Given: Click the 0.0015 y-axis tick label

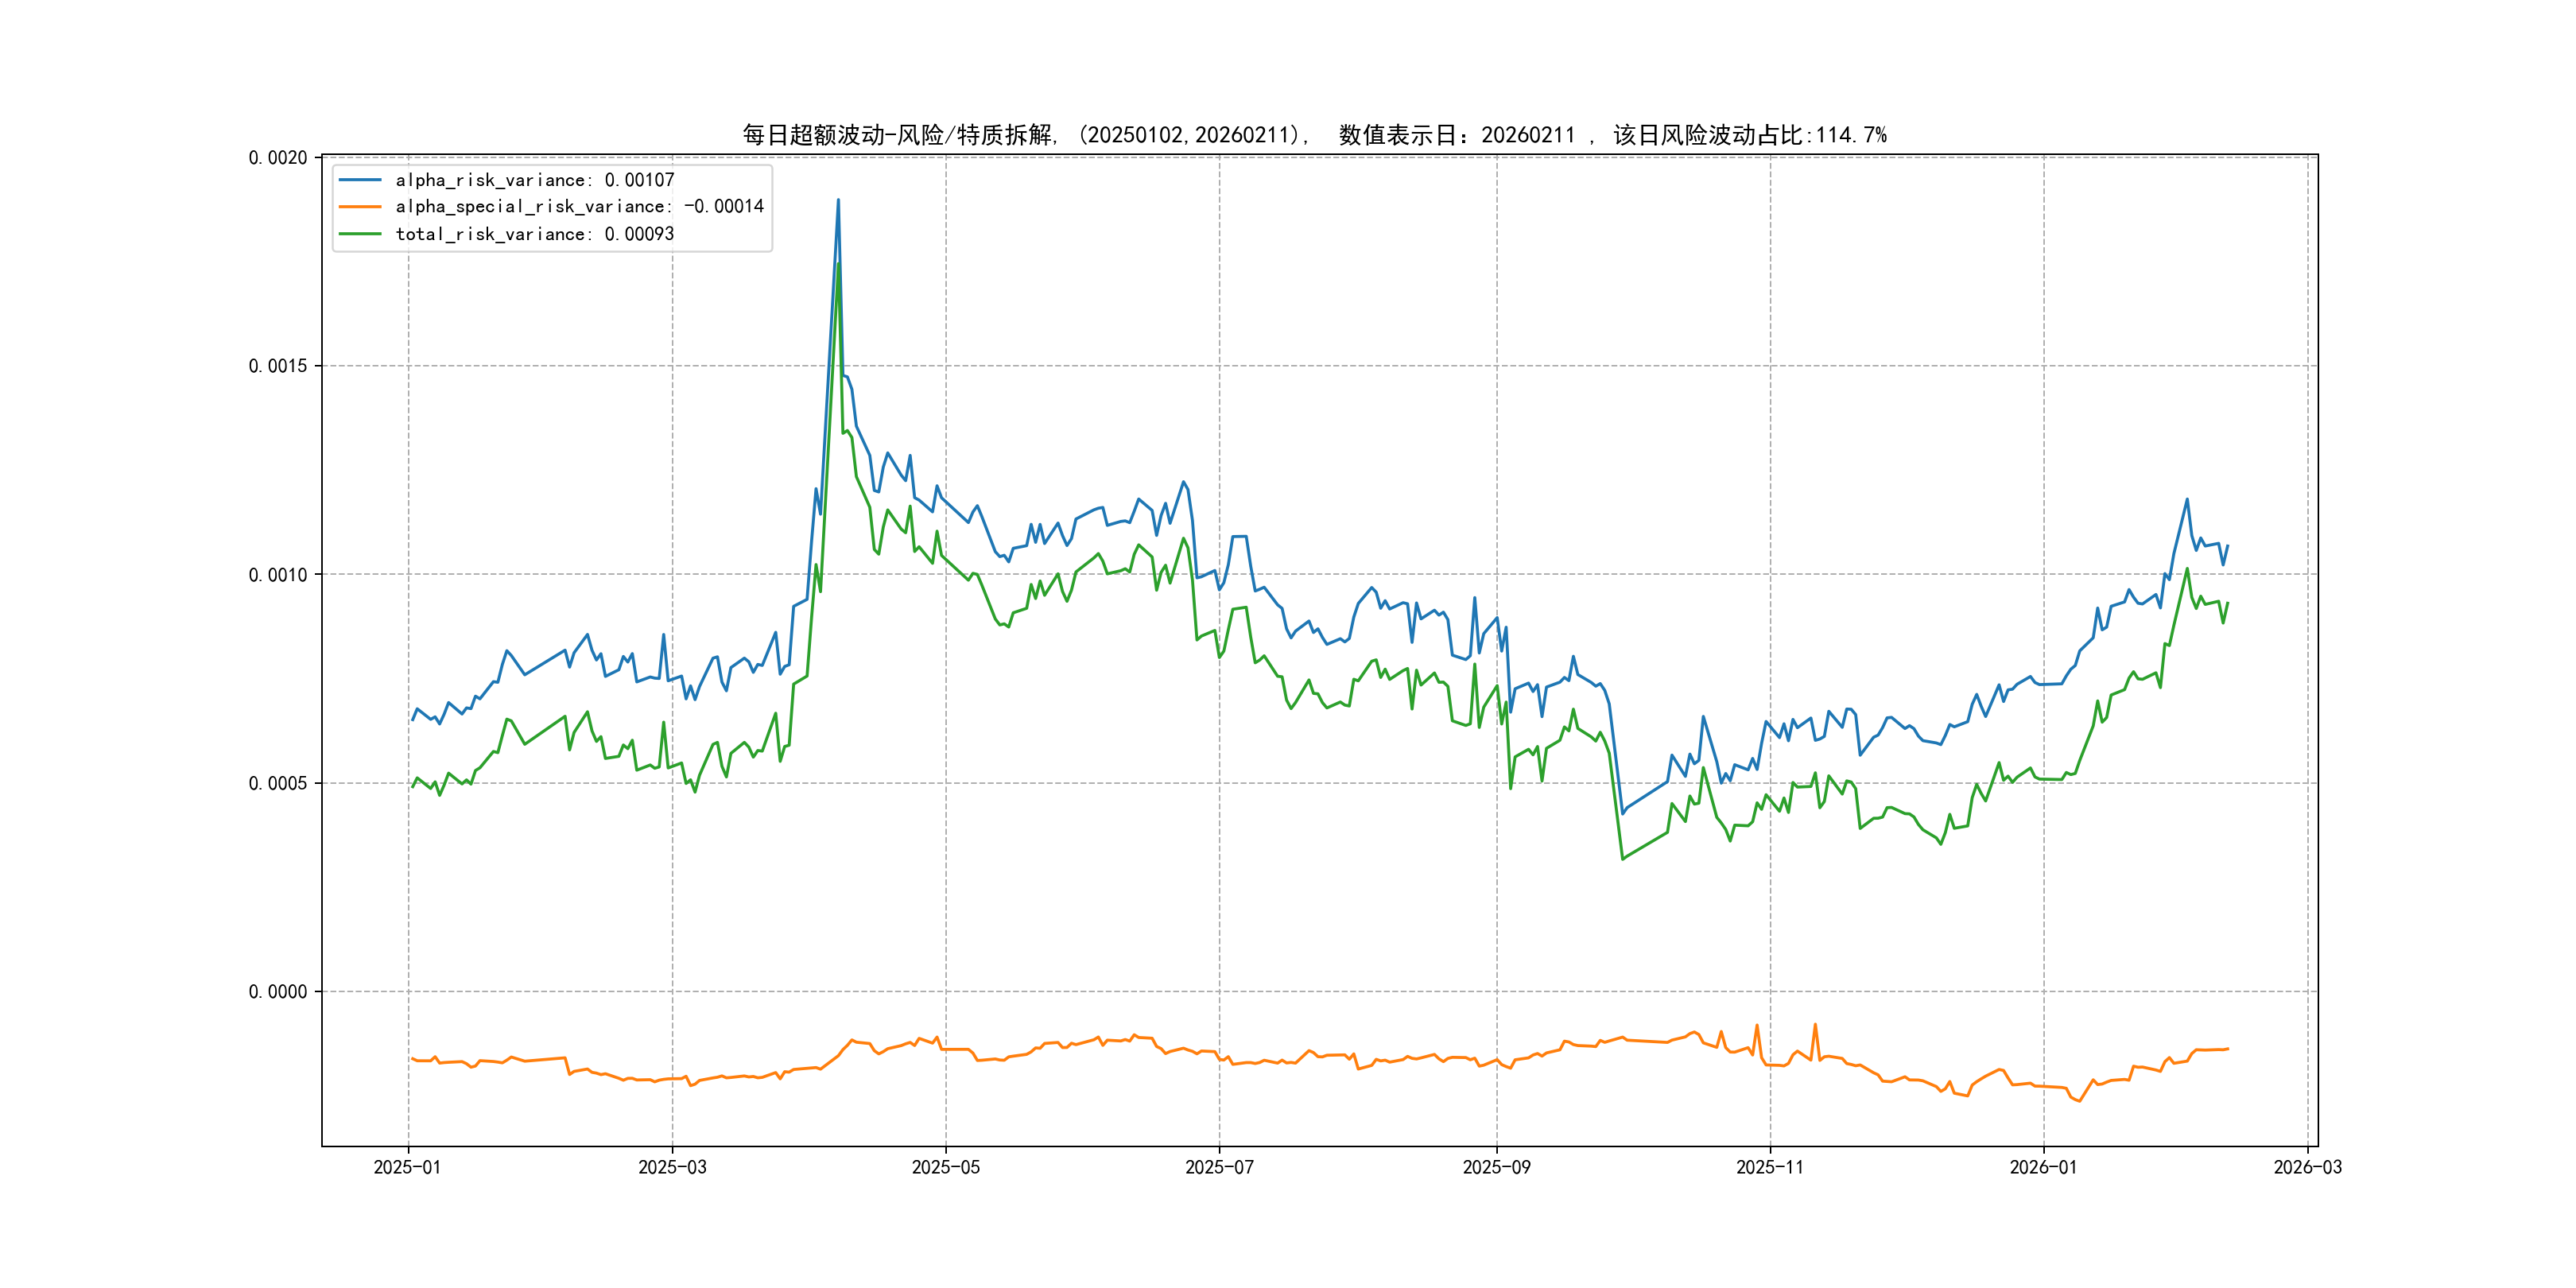Looking at the screenshot, I should pos(278,366).
